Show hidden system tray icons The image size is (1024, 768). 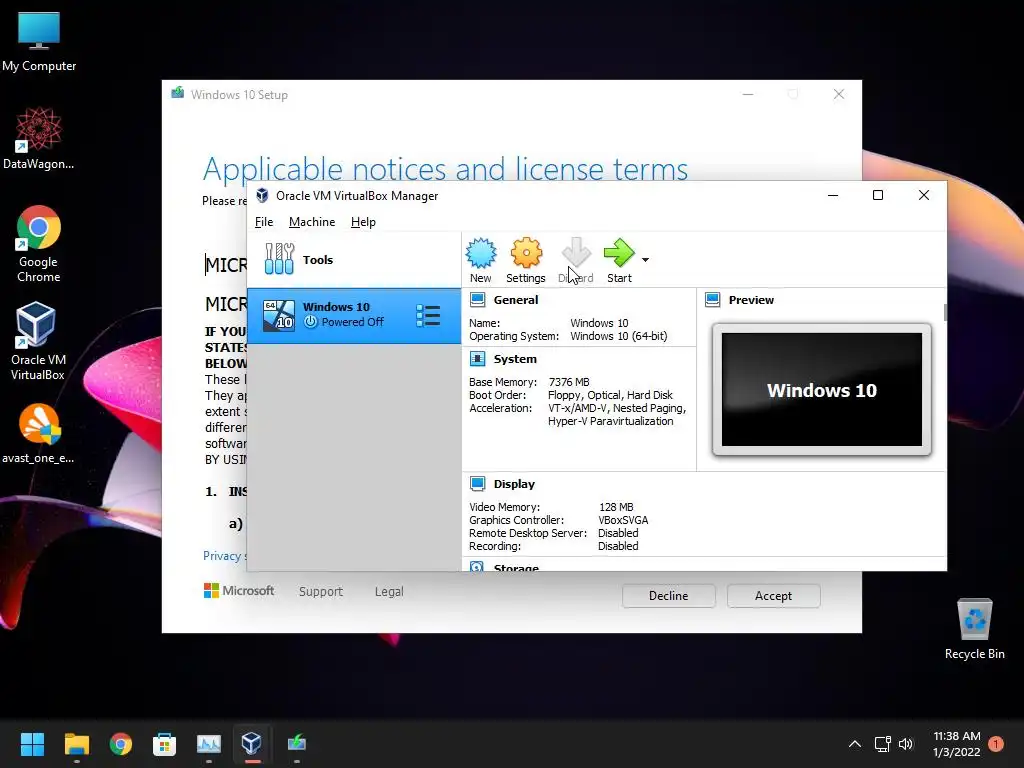854,744
